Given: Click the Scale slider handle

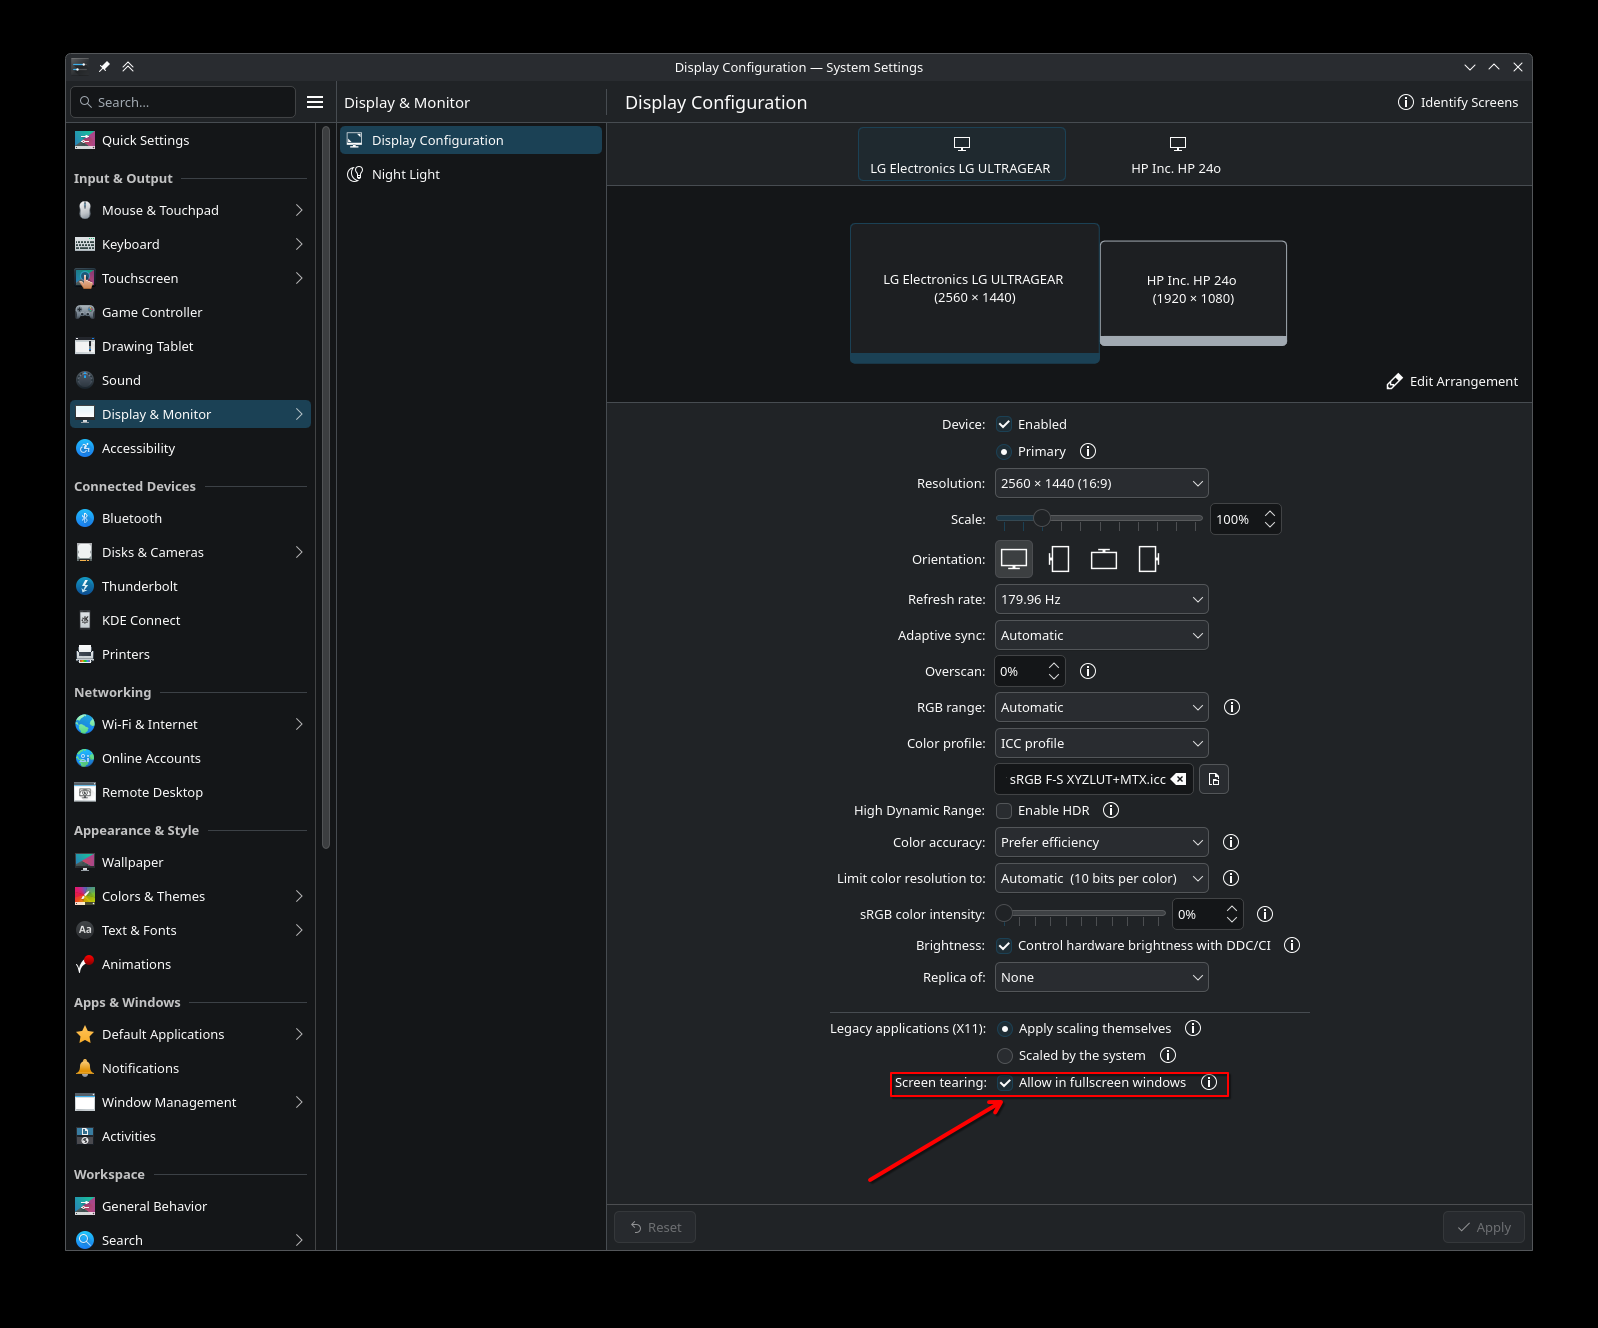Looking at the screenshot, I should click(1042, 518).
